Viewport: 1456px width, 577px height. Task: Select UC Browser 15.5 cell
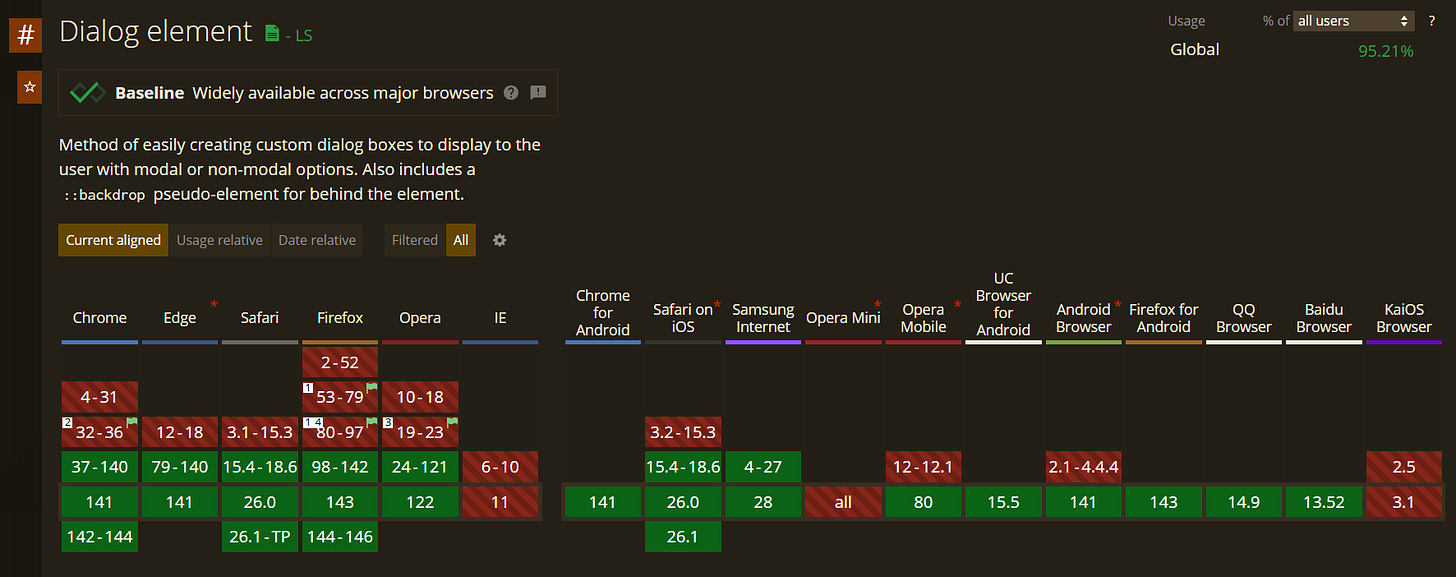1003,502
